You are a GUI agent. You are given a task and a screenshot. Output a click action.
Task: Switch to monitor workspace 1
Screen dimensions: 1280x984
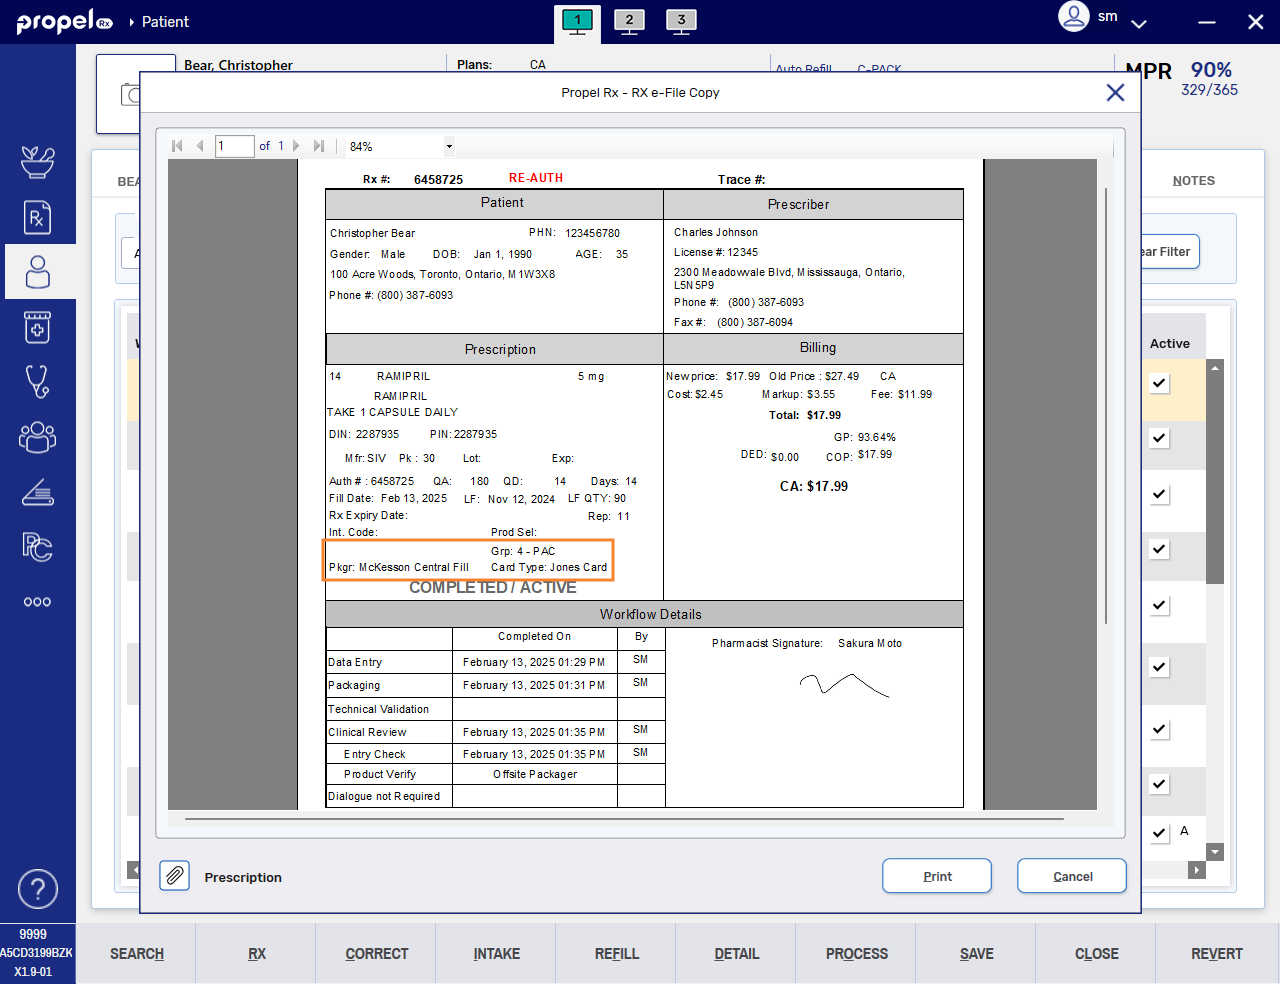pyautogui.click(x=577, y=21)
